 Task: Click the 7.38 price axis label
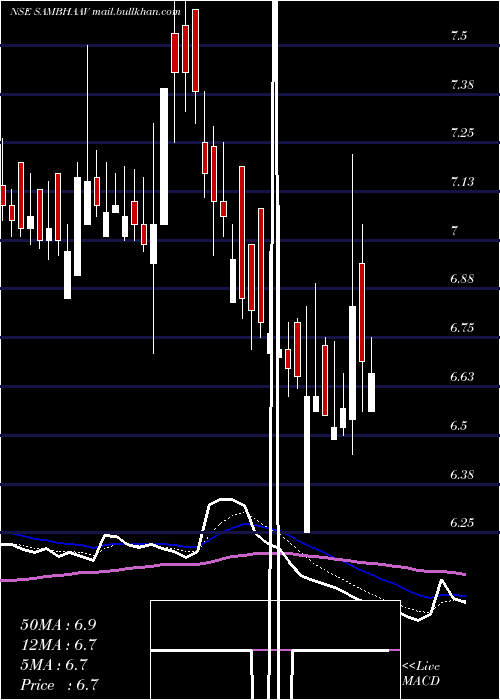(462, 85)
